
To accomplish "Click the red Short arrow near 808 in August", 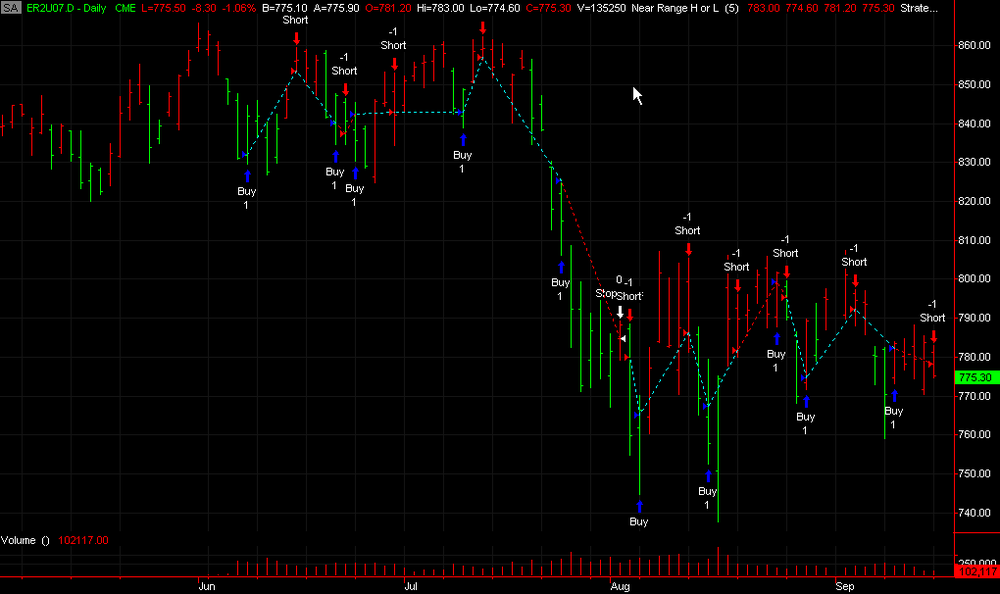I will 689,249.
